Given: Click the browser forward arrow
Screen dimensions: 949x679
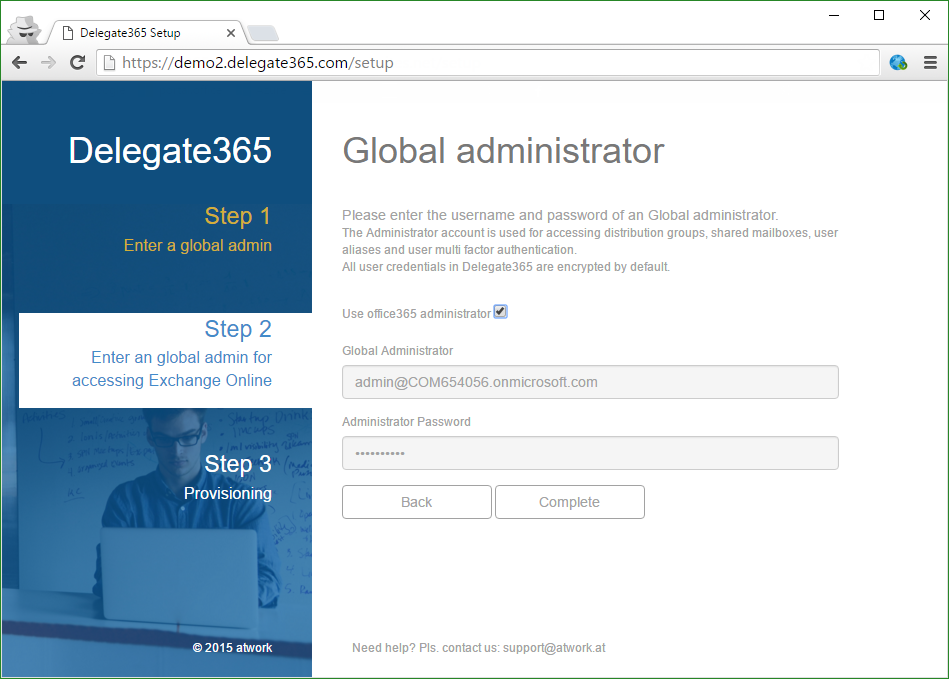Looking at the screenshot, I should click(x=48, y=62).
